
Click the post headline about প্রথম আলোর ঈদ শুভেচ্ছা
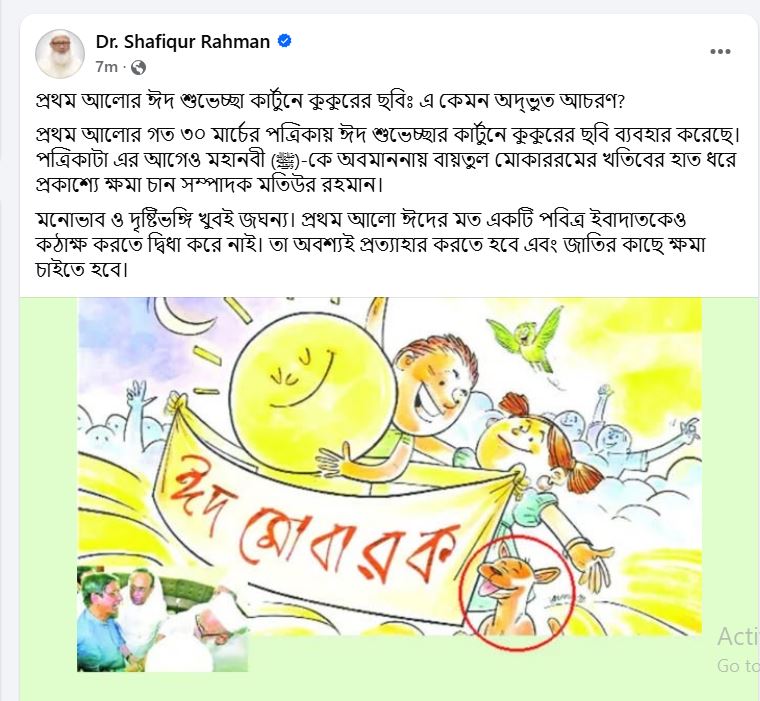point(331,101)
